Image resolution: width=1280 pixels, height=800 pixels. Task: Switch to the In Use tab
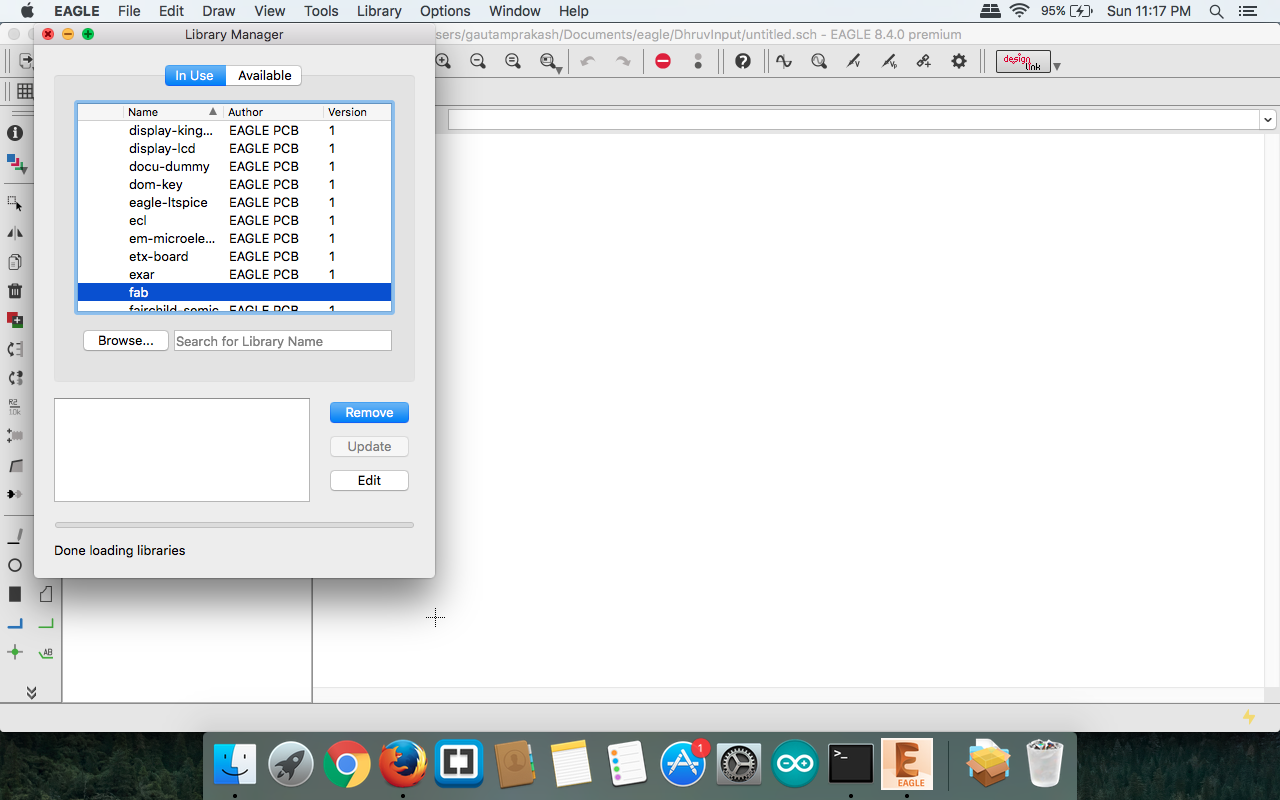[195, 75]
